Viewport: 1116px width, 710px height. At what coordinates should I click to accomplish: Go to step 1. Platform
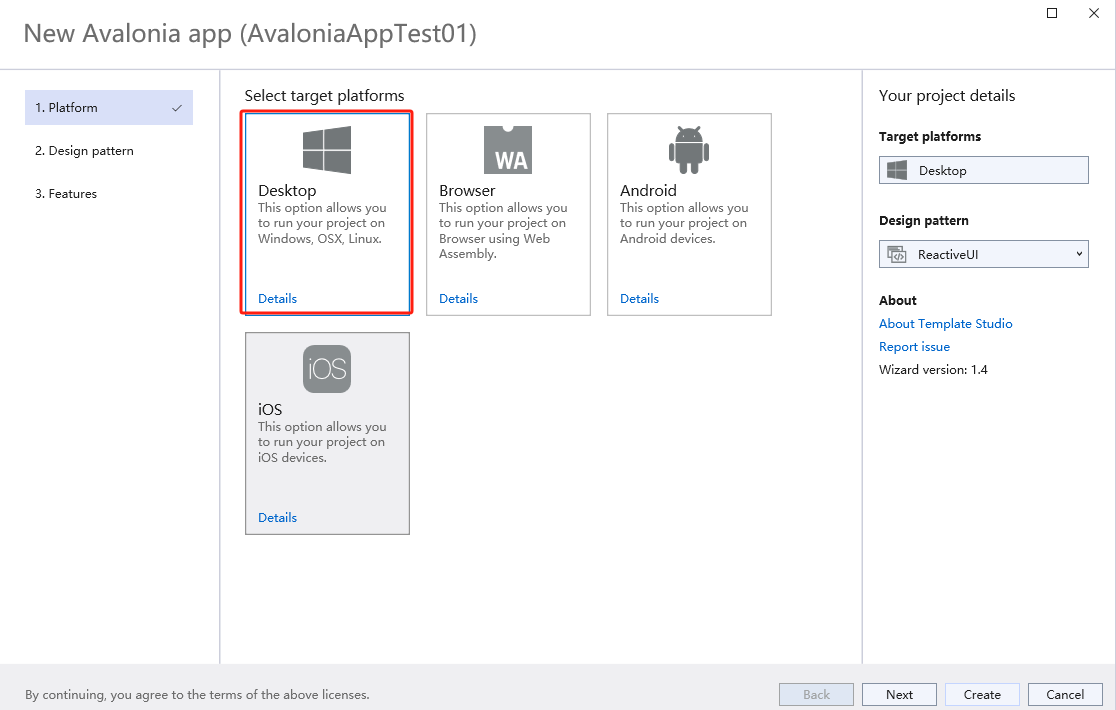[109, 107]
